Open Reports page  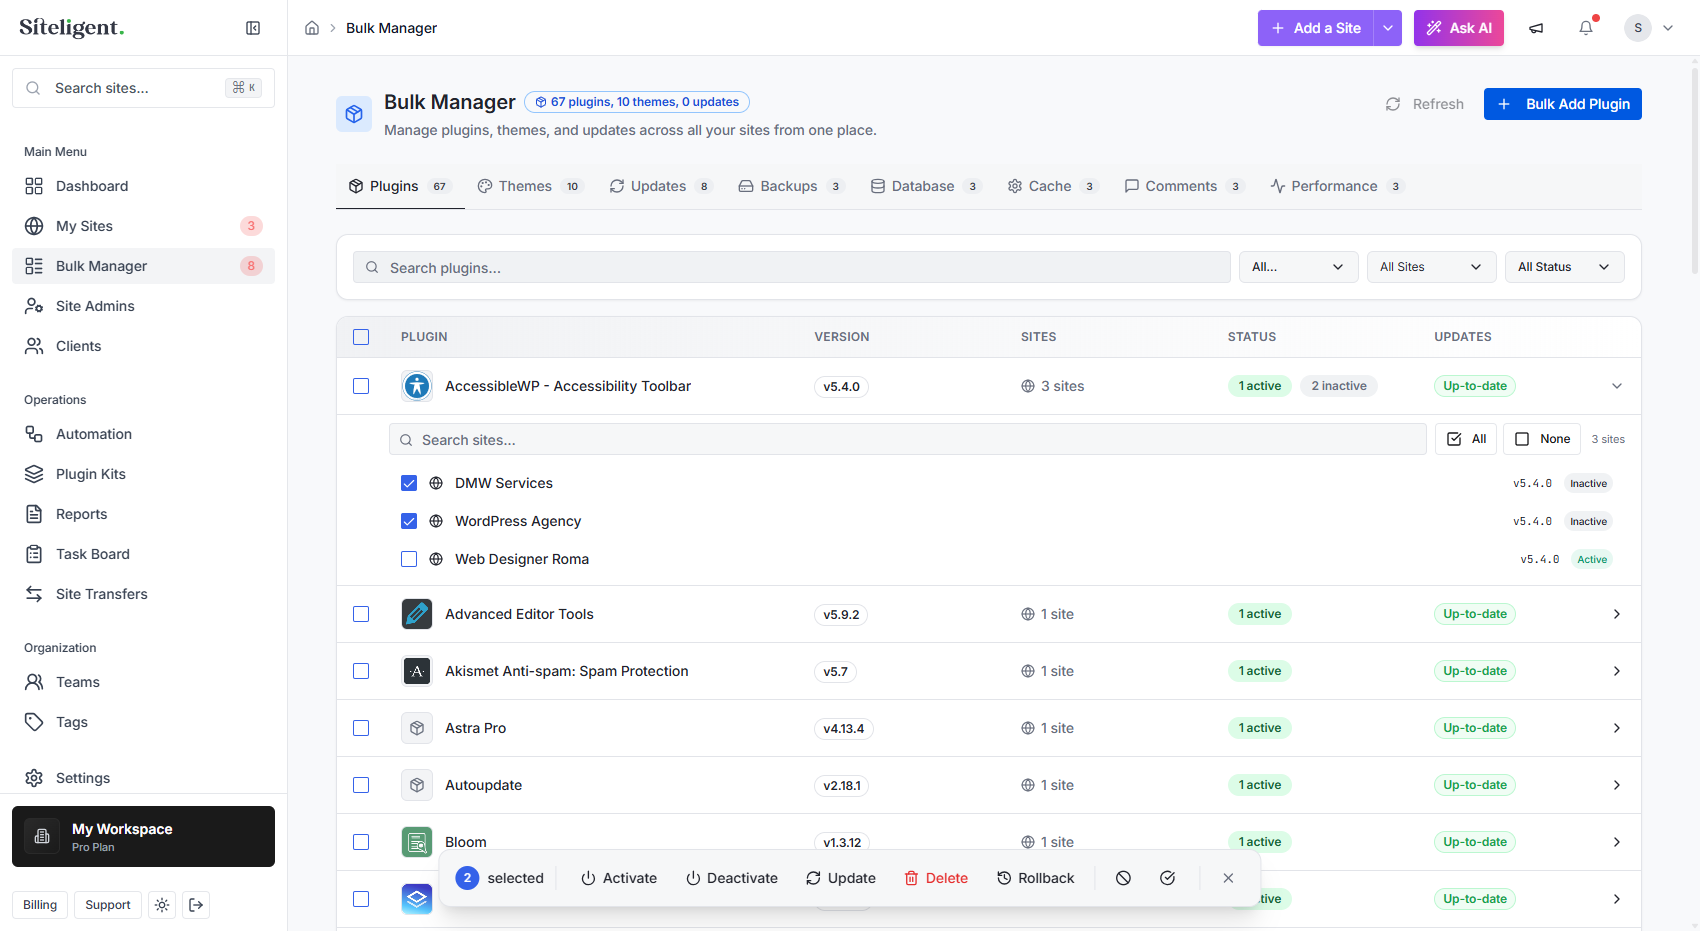point(143,514)
